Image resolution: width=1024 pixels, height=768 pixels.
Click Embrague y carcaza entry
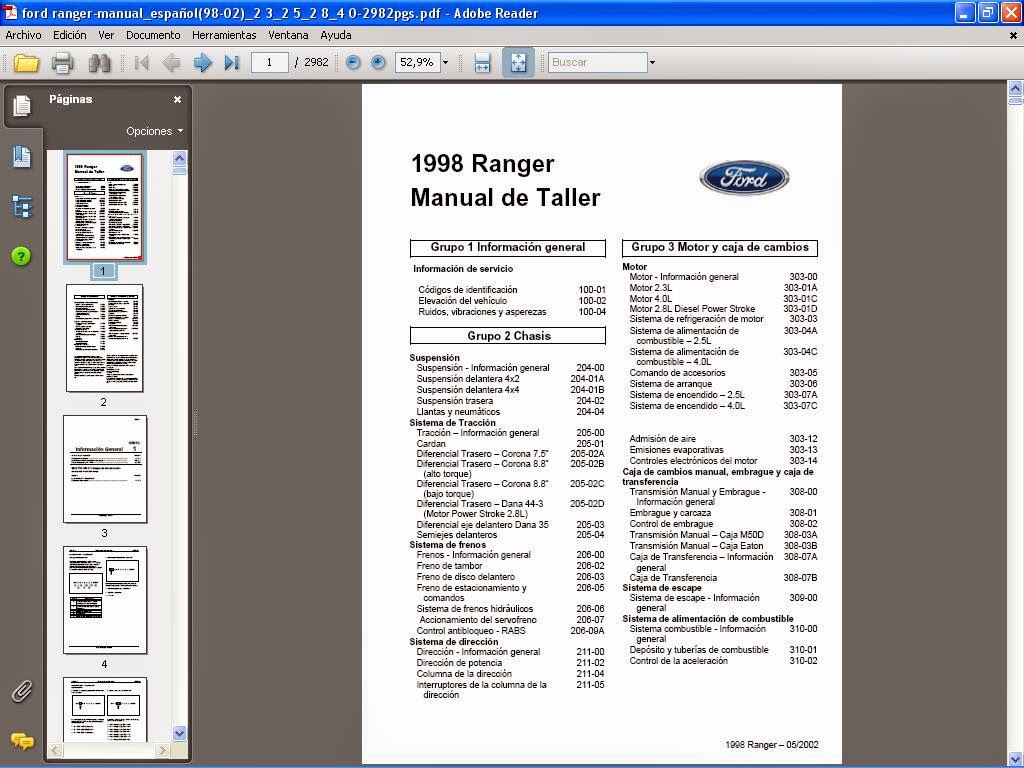click(670, 513)
